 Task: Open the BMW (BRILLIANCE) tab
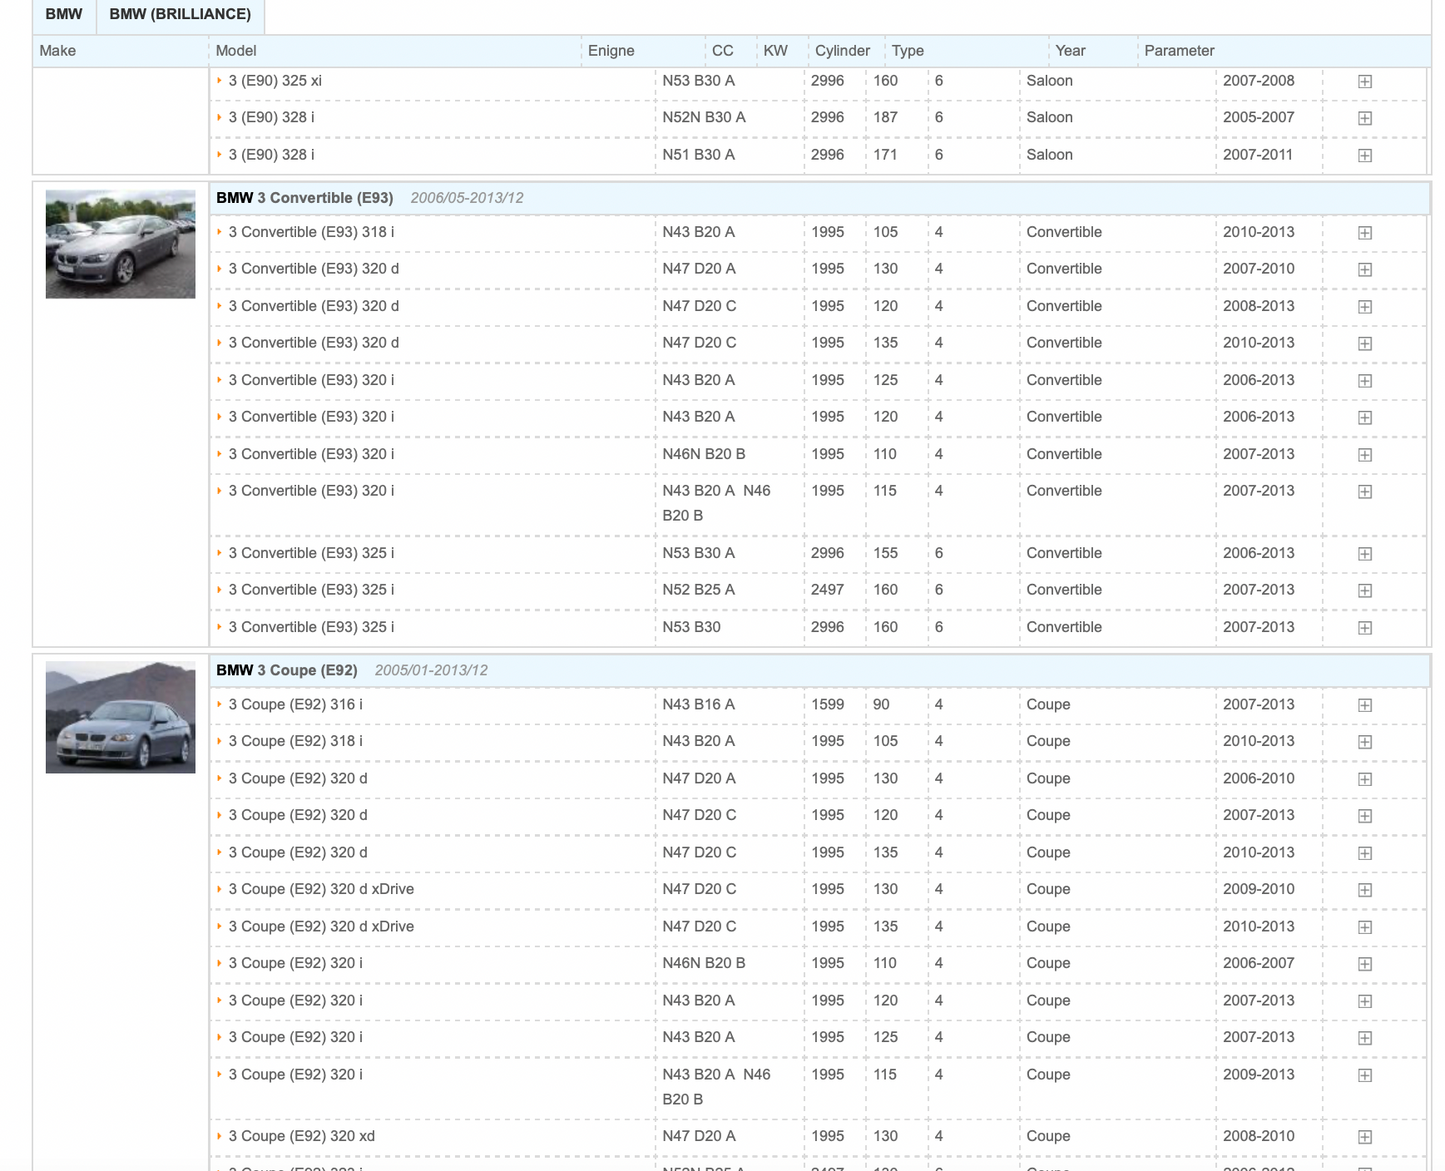(180, 15)
